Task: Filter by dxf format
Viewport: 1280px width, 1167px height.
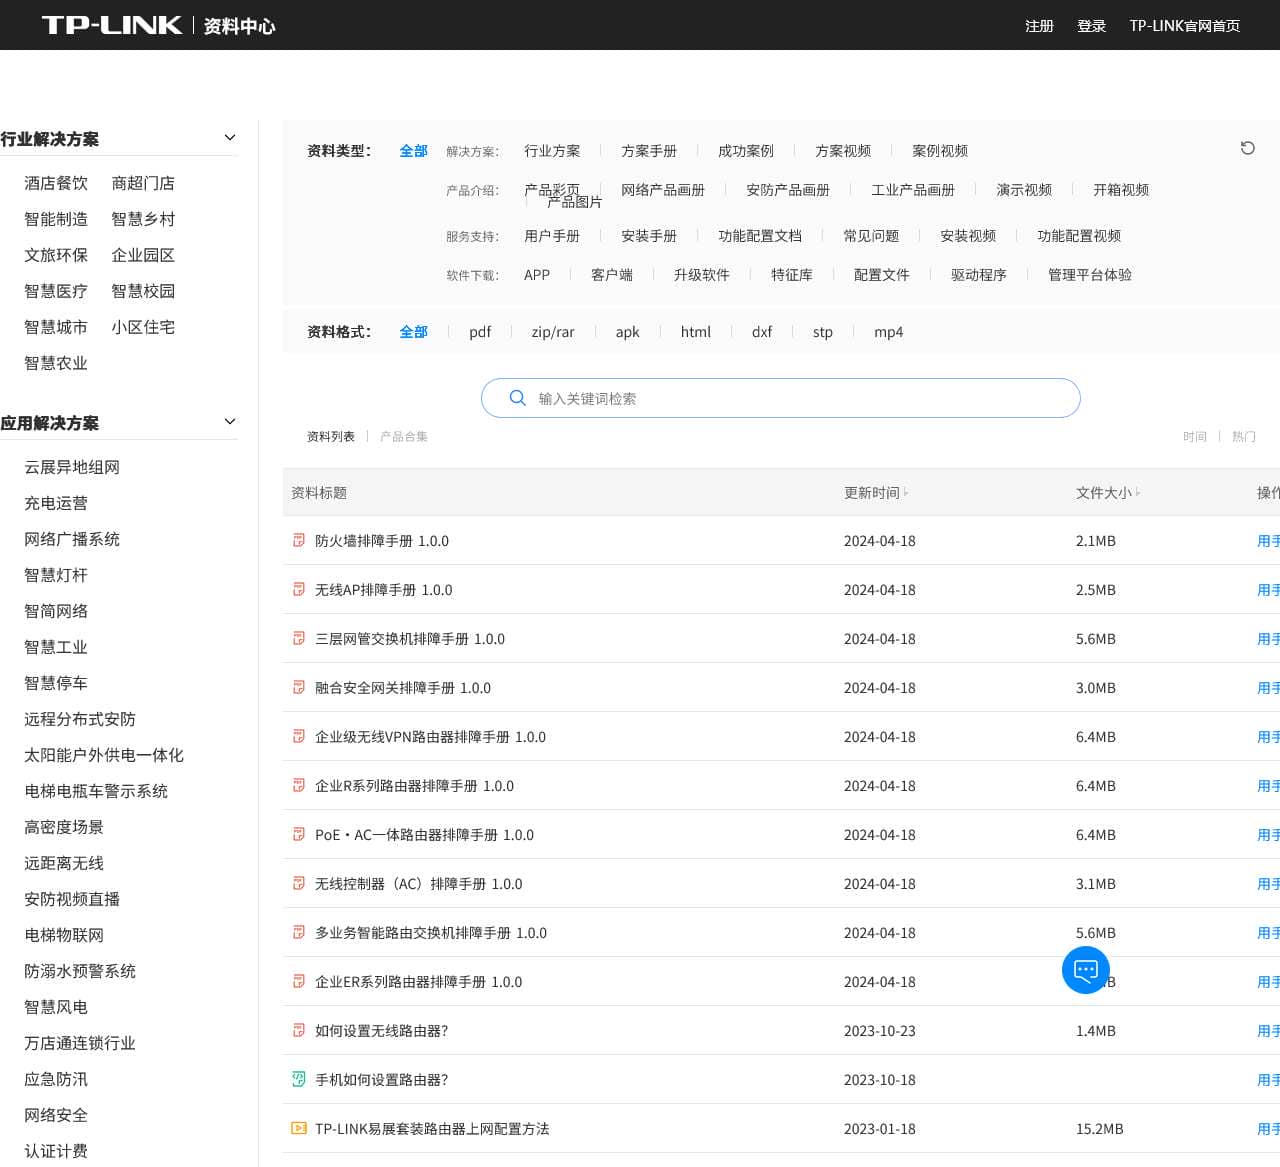Action: tap(762, 332)
